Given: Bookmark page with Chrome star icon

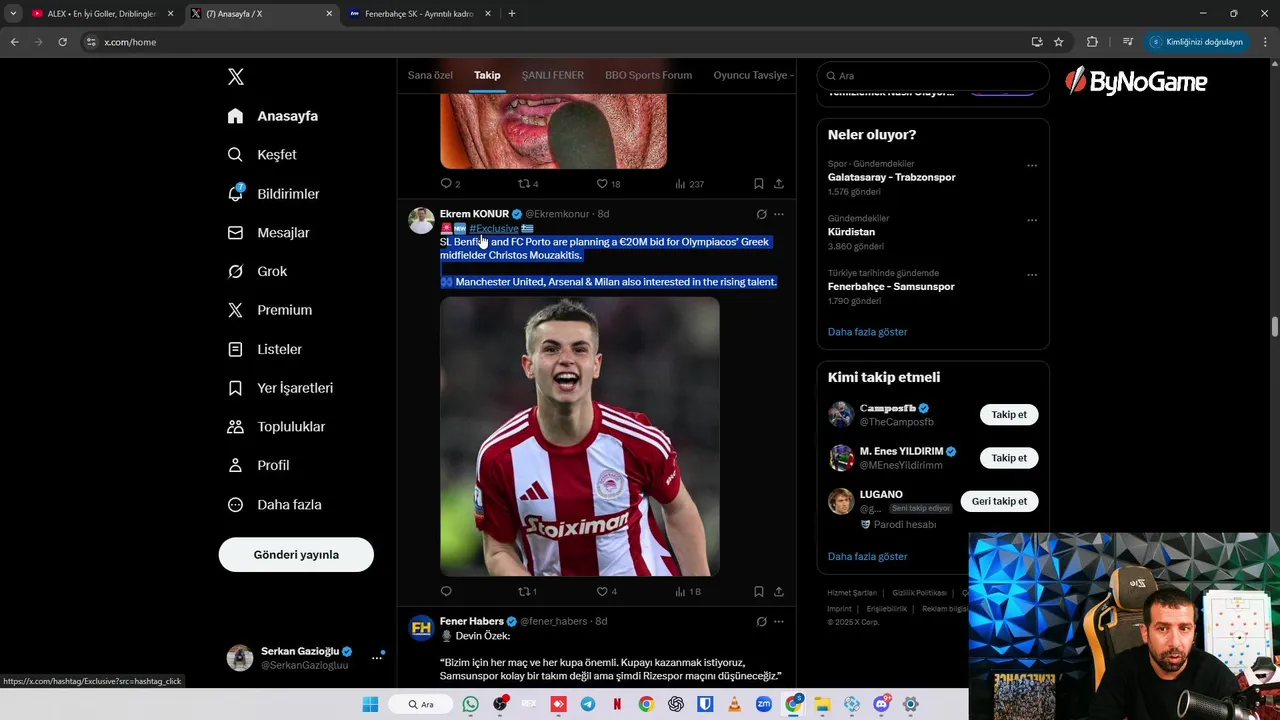Looking at the screenshot, I should [1058, 42].
